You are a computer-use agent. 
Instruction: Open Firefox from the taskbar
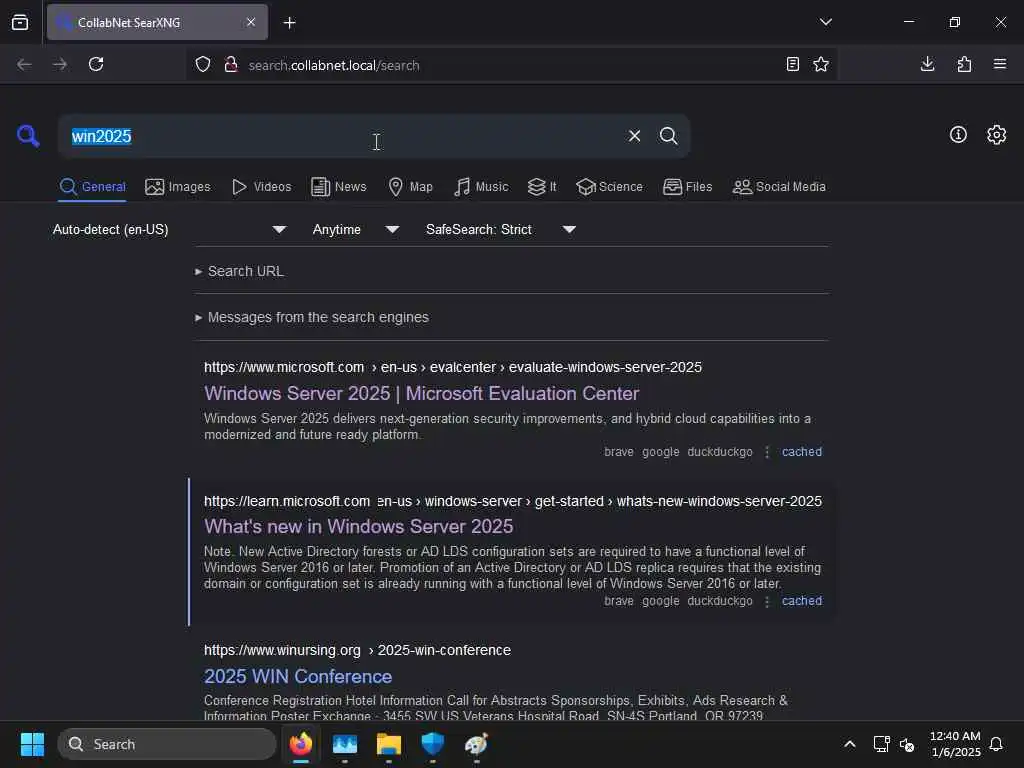[x=301, y=744]
